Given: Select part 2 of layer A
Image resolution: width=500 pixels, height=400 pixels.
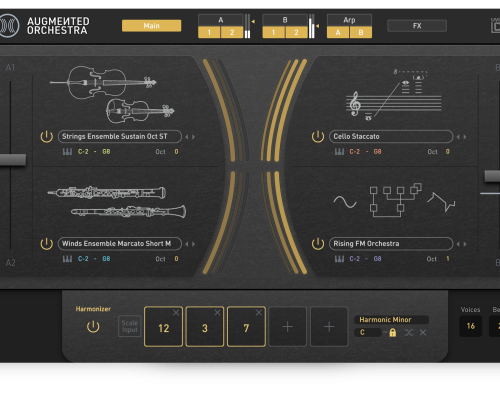Looking at the screenshot, I should pos(232,32).
